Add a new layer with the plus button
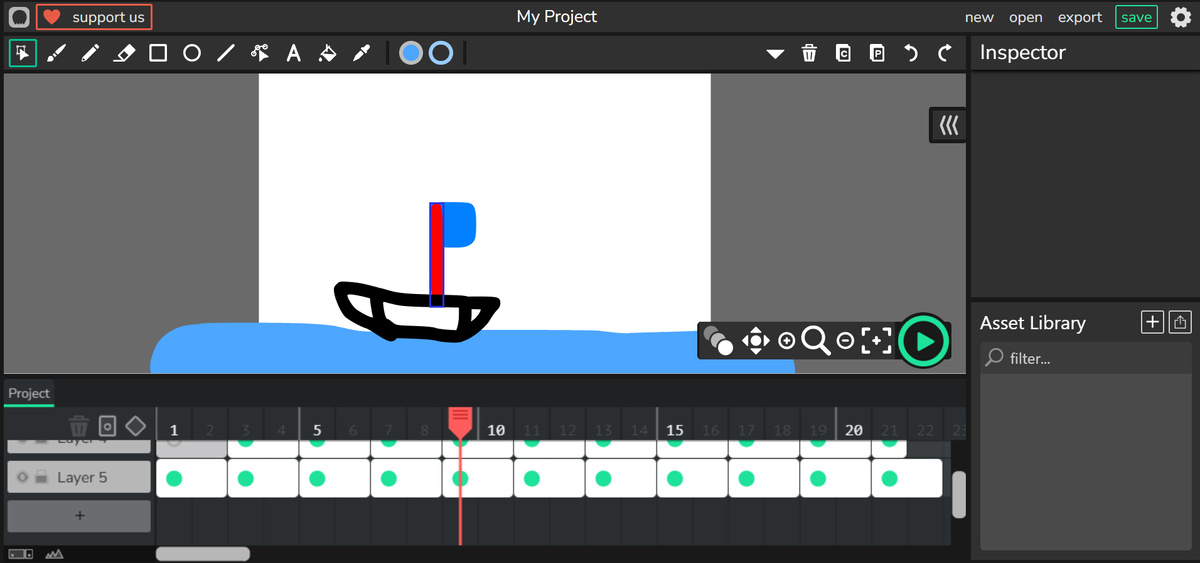This screenshot has width=1200, height=563. (x=80, y=516)
